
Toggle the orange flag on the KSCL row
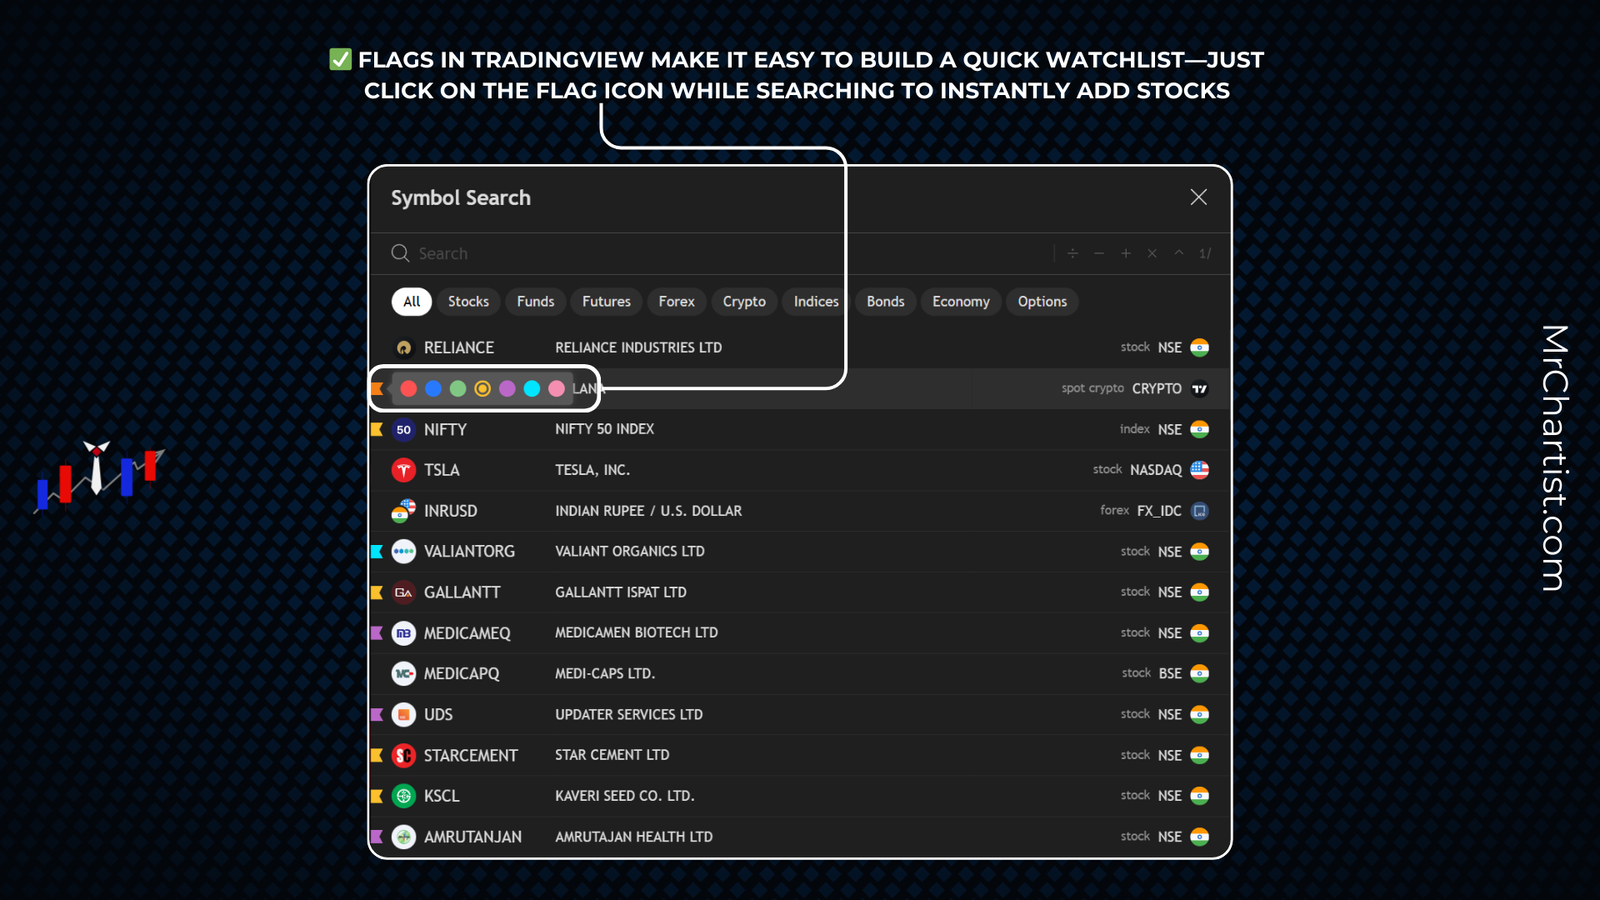377,796
